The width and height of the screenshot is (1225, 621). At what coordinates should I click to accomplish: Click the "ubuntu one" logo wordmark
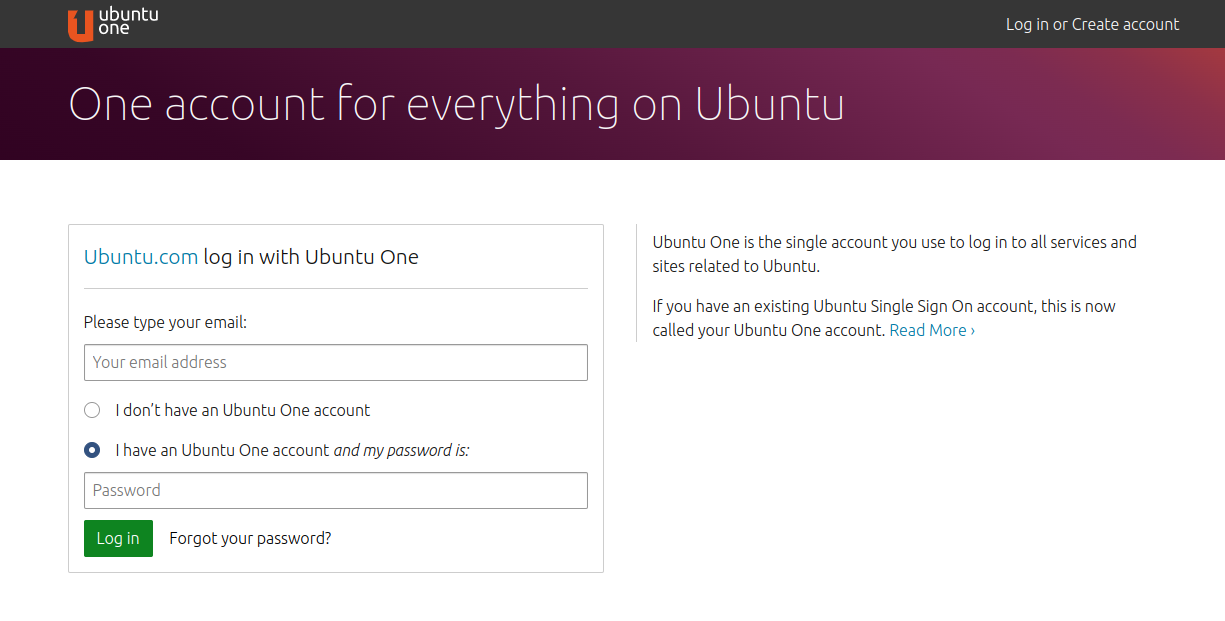click(131, 23)
